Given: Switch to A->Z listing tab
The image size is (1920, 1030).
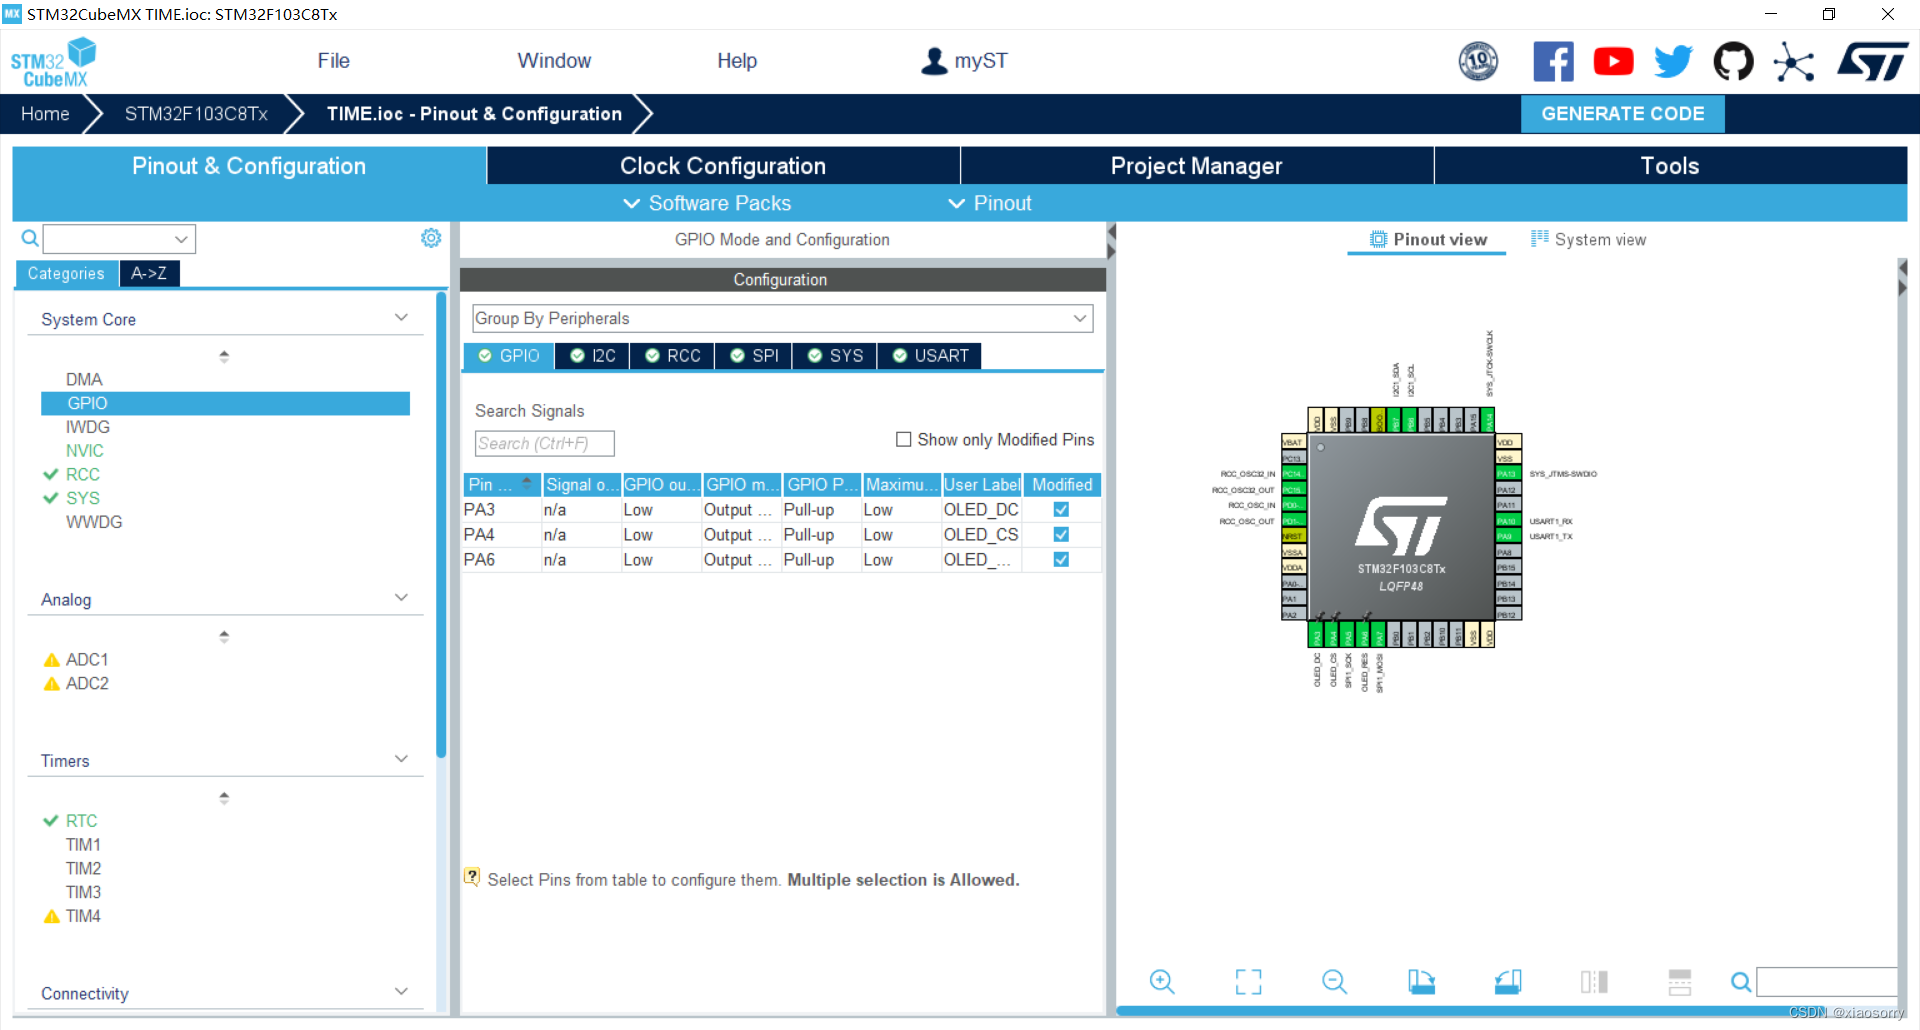Looking at the screenshot, I should [149, 273].
